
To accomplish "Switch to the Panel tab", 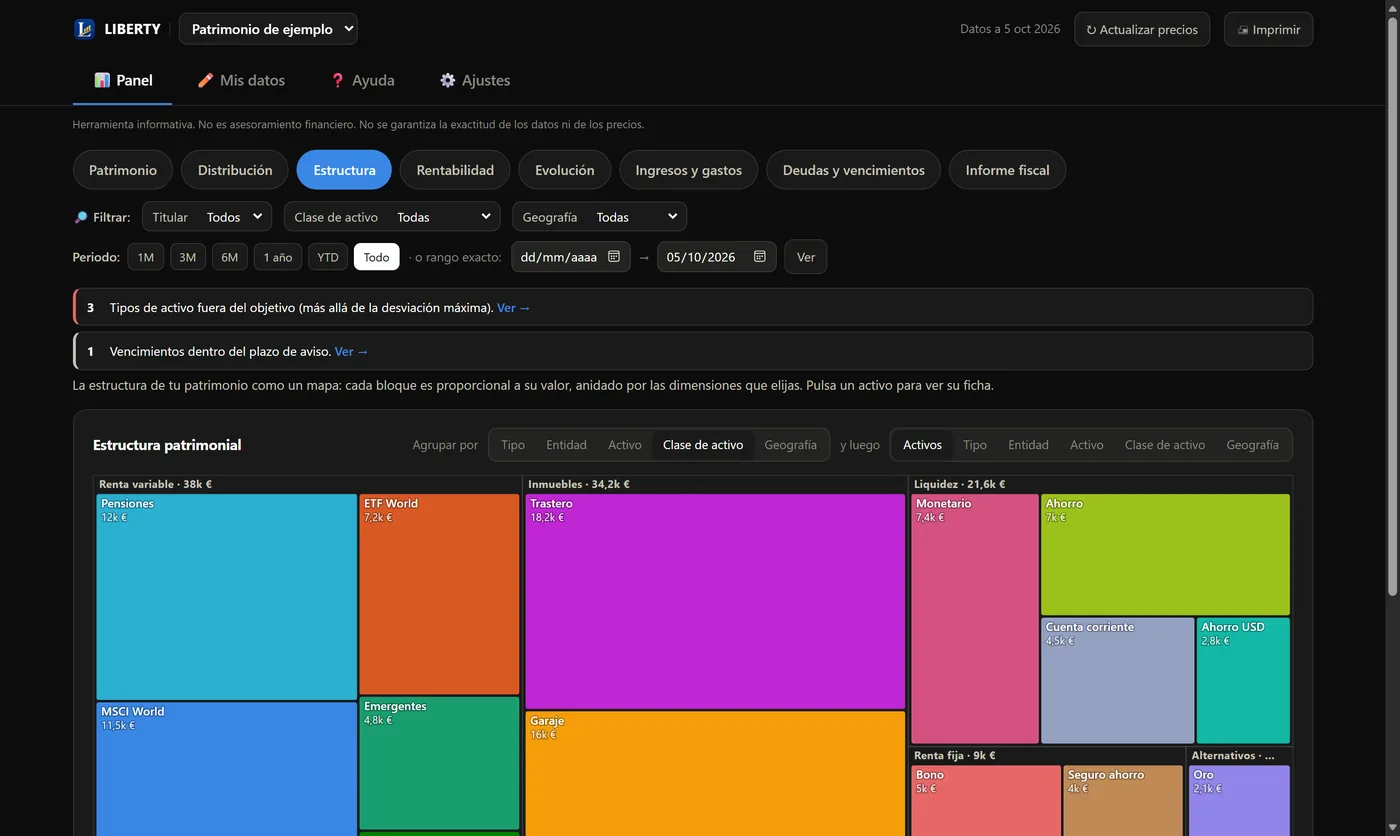I will tap(123, 80).
